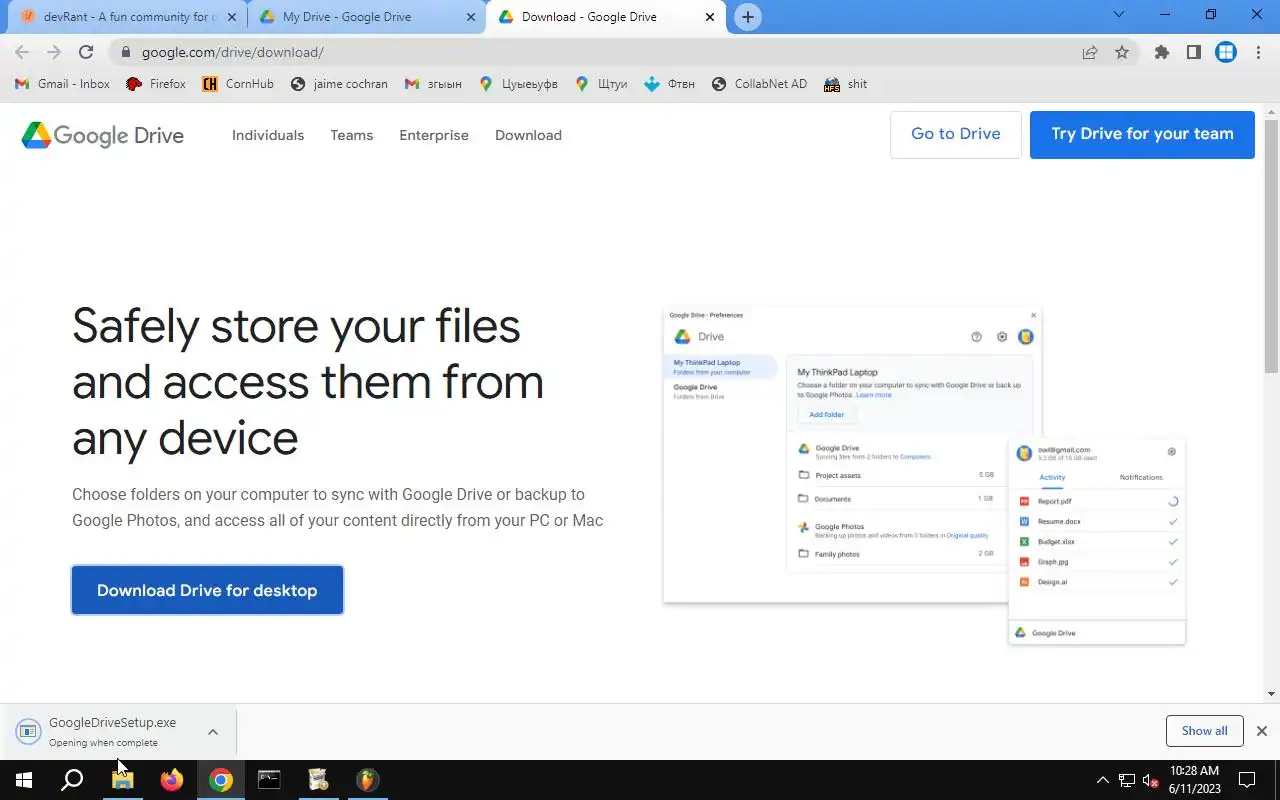Image resolution: width=1280 pixels, height=800 pixels.
Task: Open the Цуыеьуфв maps bookmark
Action: coord(518,84)
